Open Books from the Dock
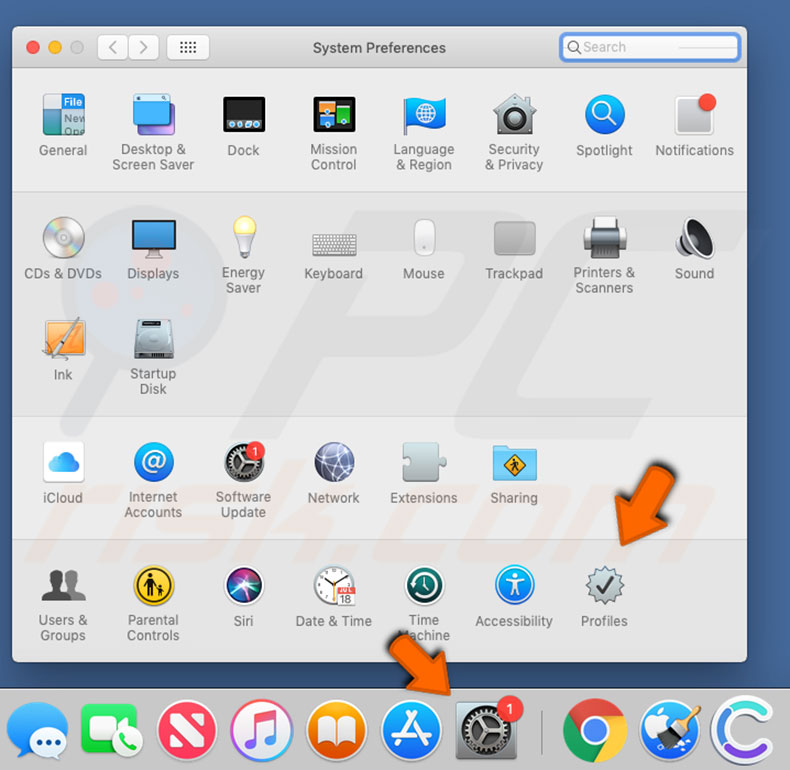 tap(337, 730)
